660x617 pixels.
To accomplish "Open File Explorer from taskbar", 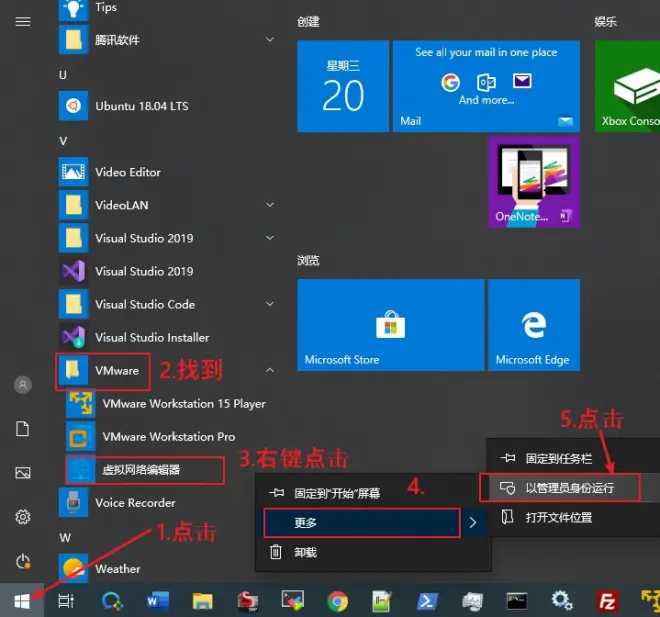I will click(x=202, y=601).
